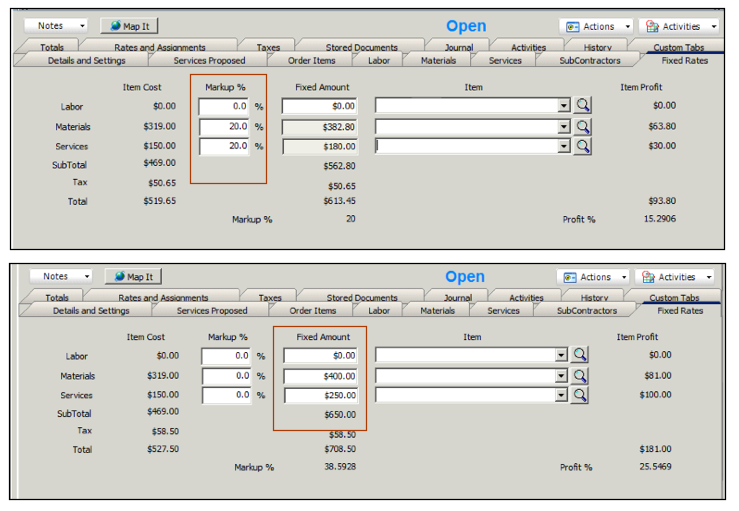739x511 pixels.
Task: Click the Map It globe button in top panel
Action: point(130,26)
